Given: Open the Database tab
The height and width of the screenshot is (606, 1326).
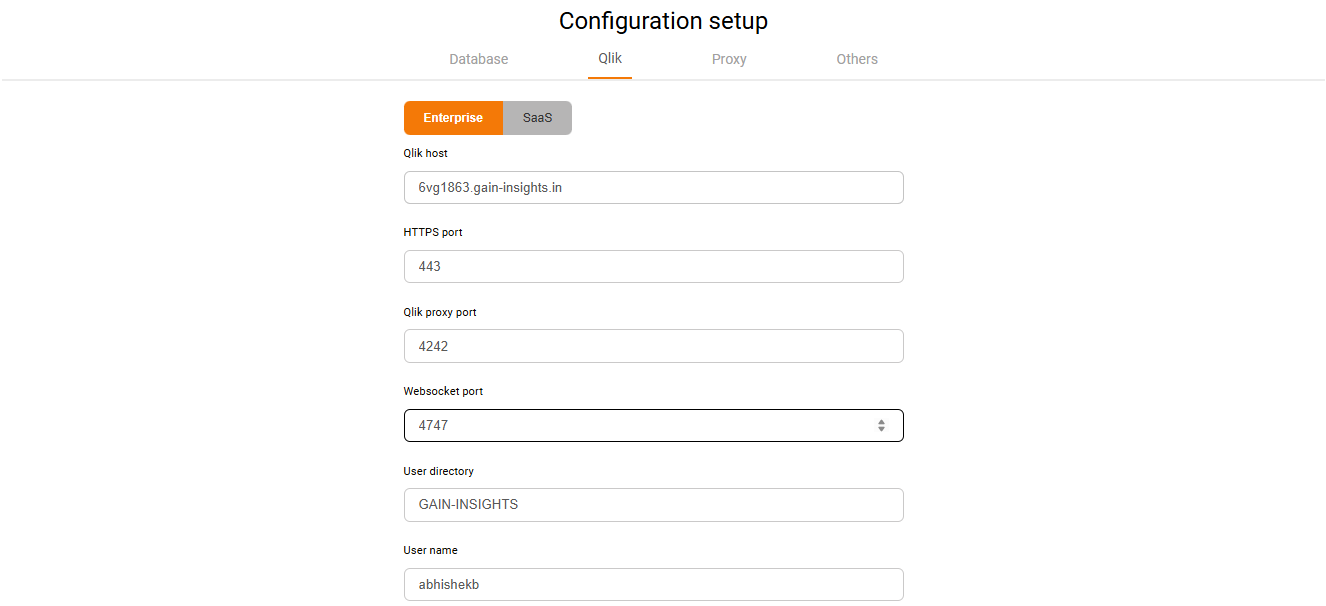Looking at the screenshot, I should (x=478, y=59).
